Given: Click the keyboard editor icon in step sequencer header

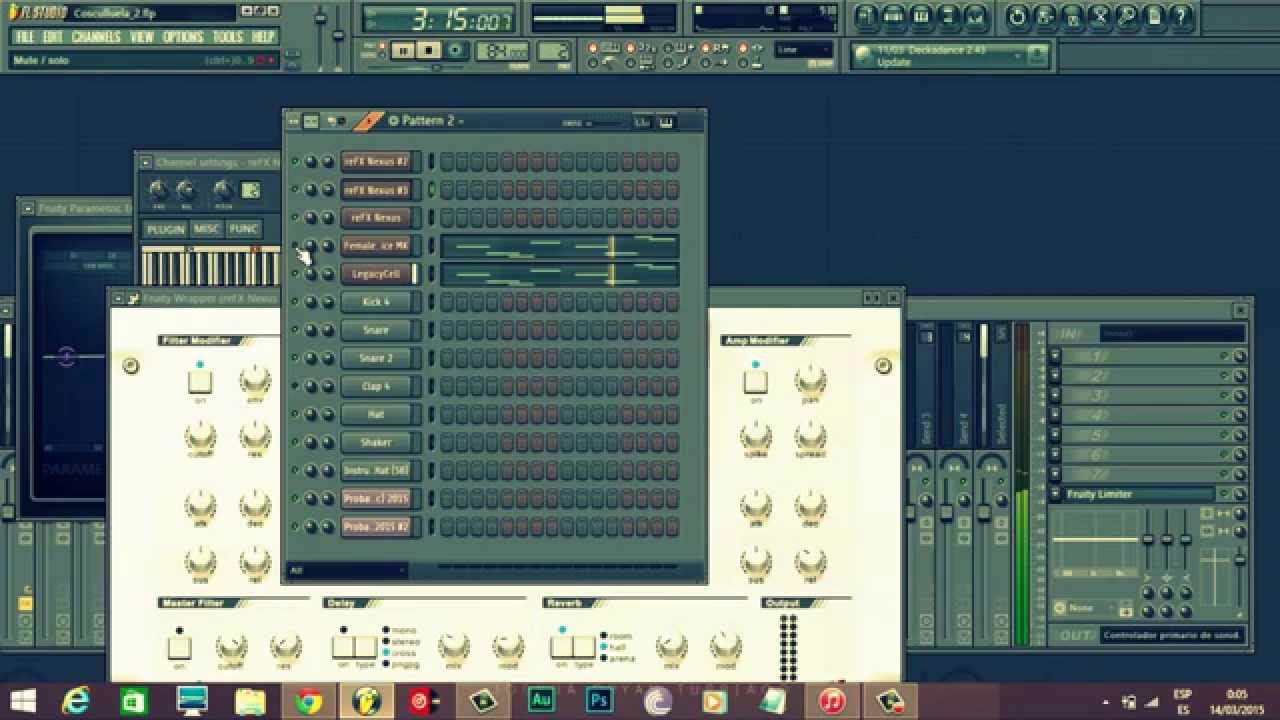Looking at the screenshot, I should tap(667, 122).
